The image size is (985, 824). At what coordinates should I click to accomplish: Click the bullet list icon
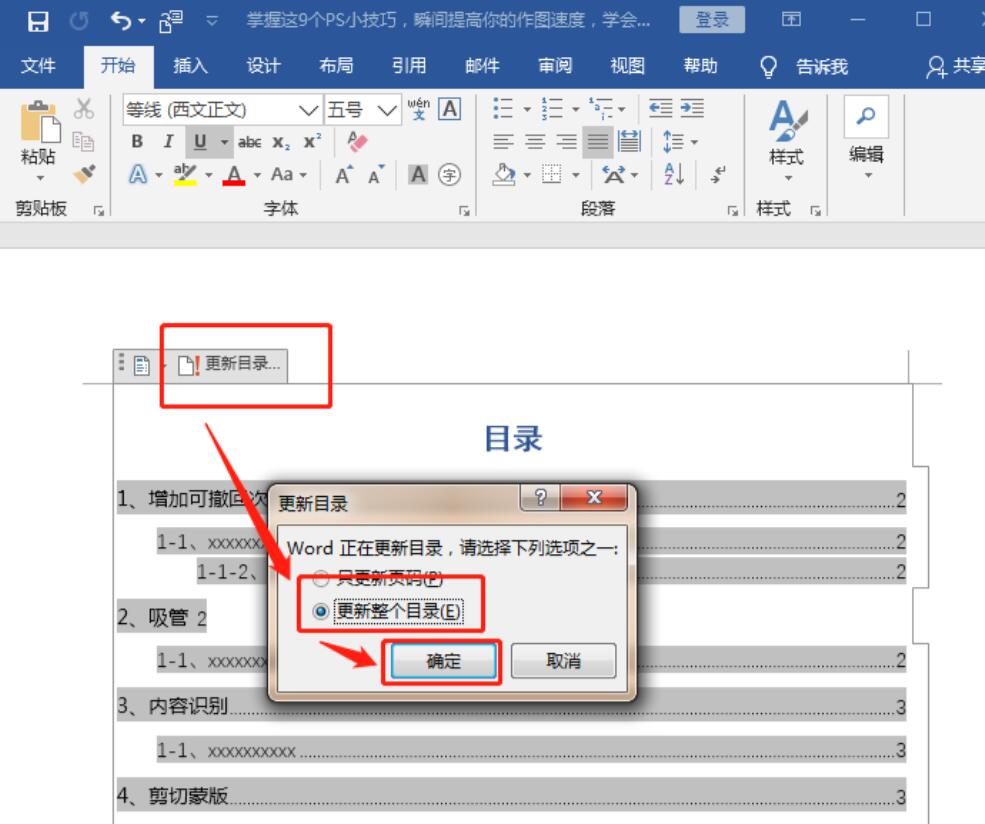coord(503,109)
